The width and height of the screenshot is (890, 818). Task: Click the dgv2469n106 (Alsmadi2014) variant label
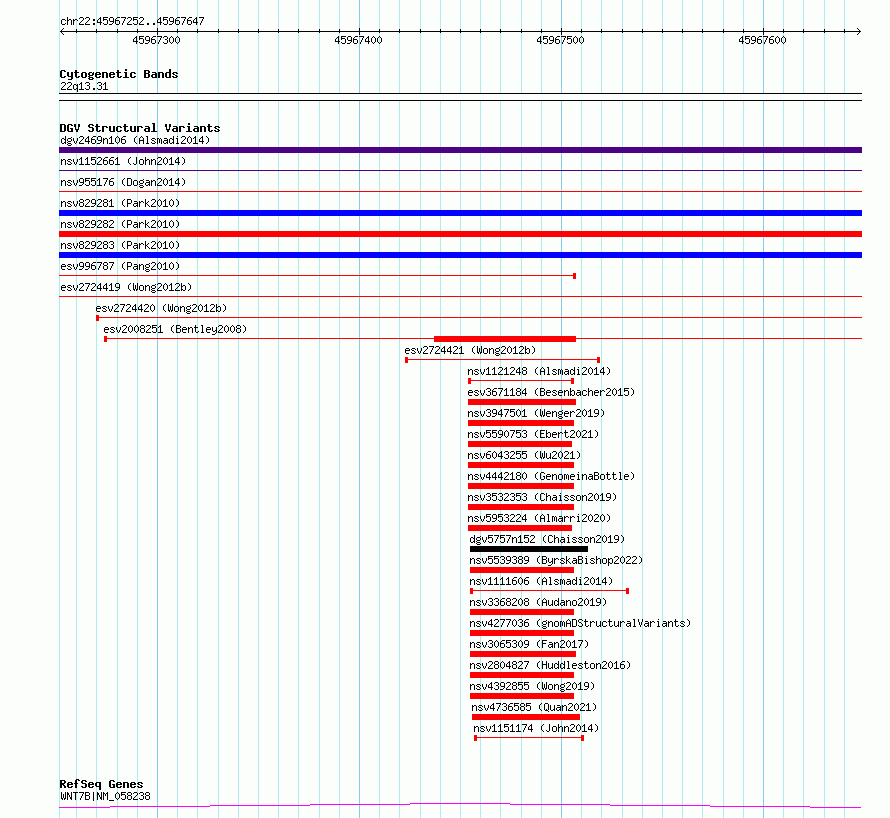click(135, 140)
